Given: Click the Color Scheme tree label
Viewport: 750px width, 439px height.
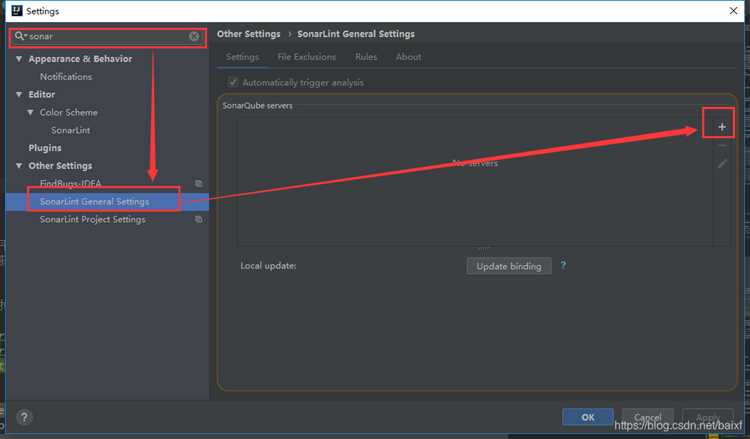Looking at the screenshot, I should 69,112.
